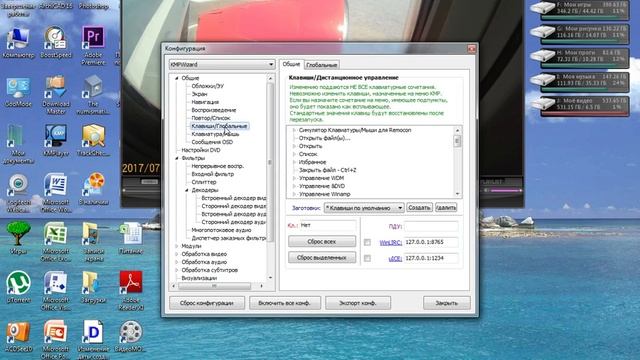Expand the Обработка видео tree node
Viewport: 640px width, 360px height.
point(177,254)
